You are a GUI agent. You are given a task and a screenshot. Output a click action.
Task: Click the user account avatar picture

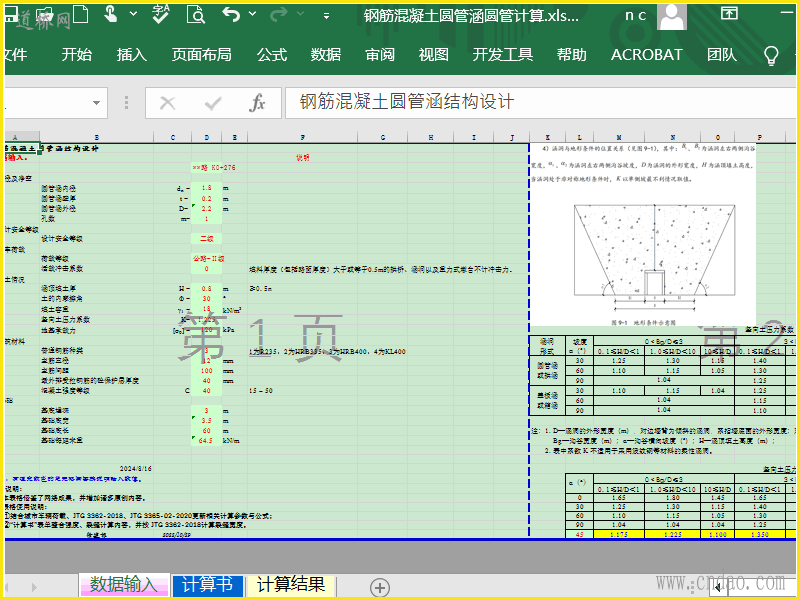[672, 16]
